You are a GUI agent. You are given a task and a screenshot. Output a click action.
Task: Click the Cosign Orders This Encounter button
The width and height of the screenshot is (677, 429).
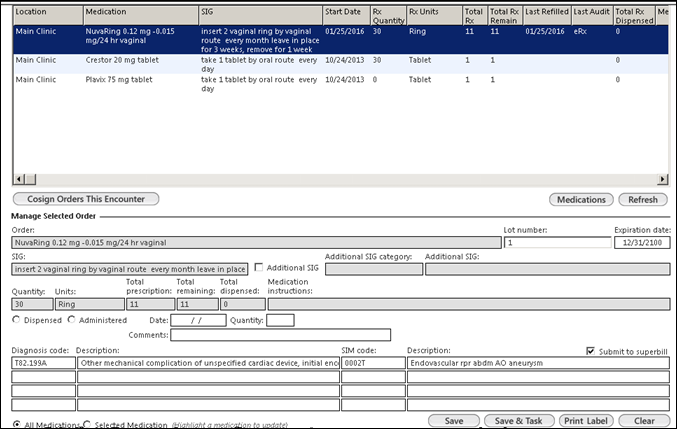(86, 199)
